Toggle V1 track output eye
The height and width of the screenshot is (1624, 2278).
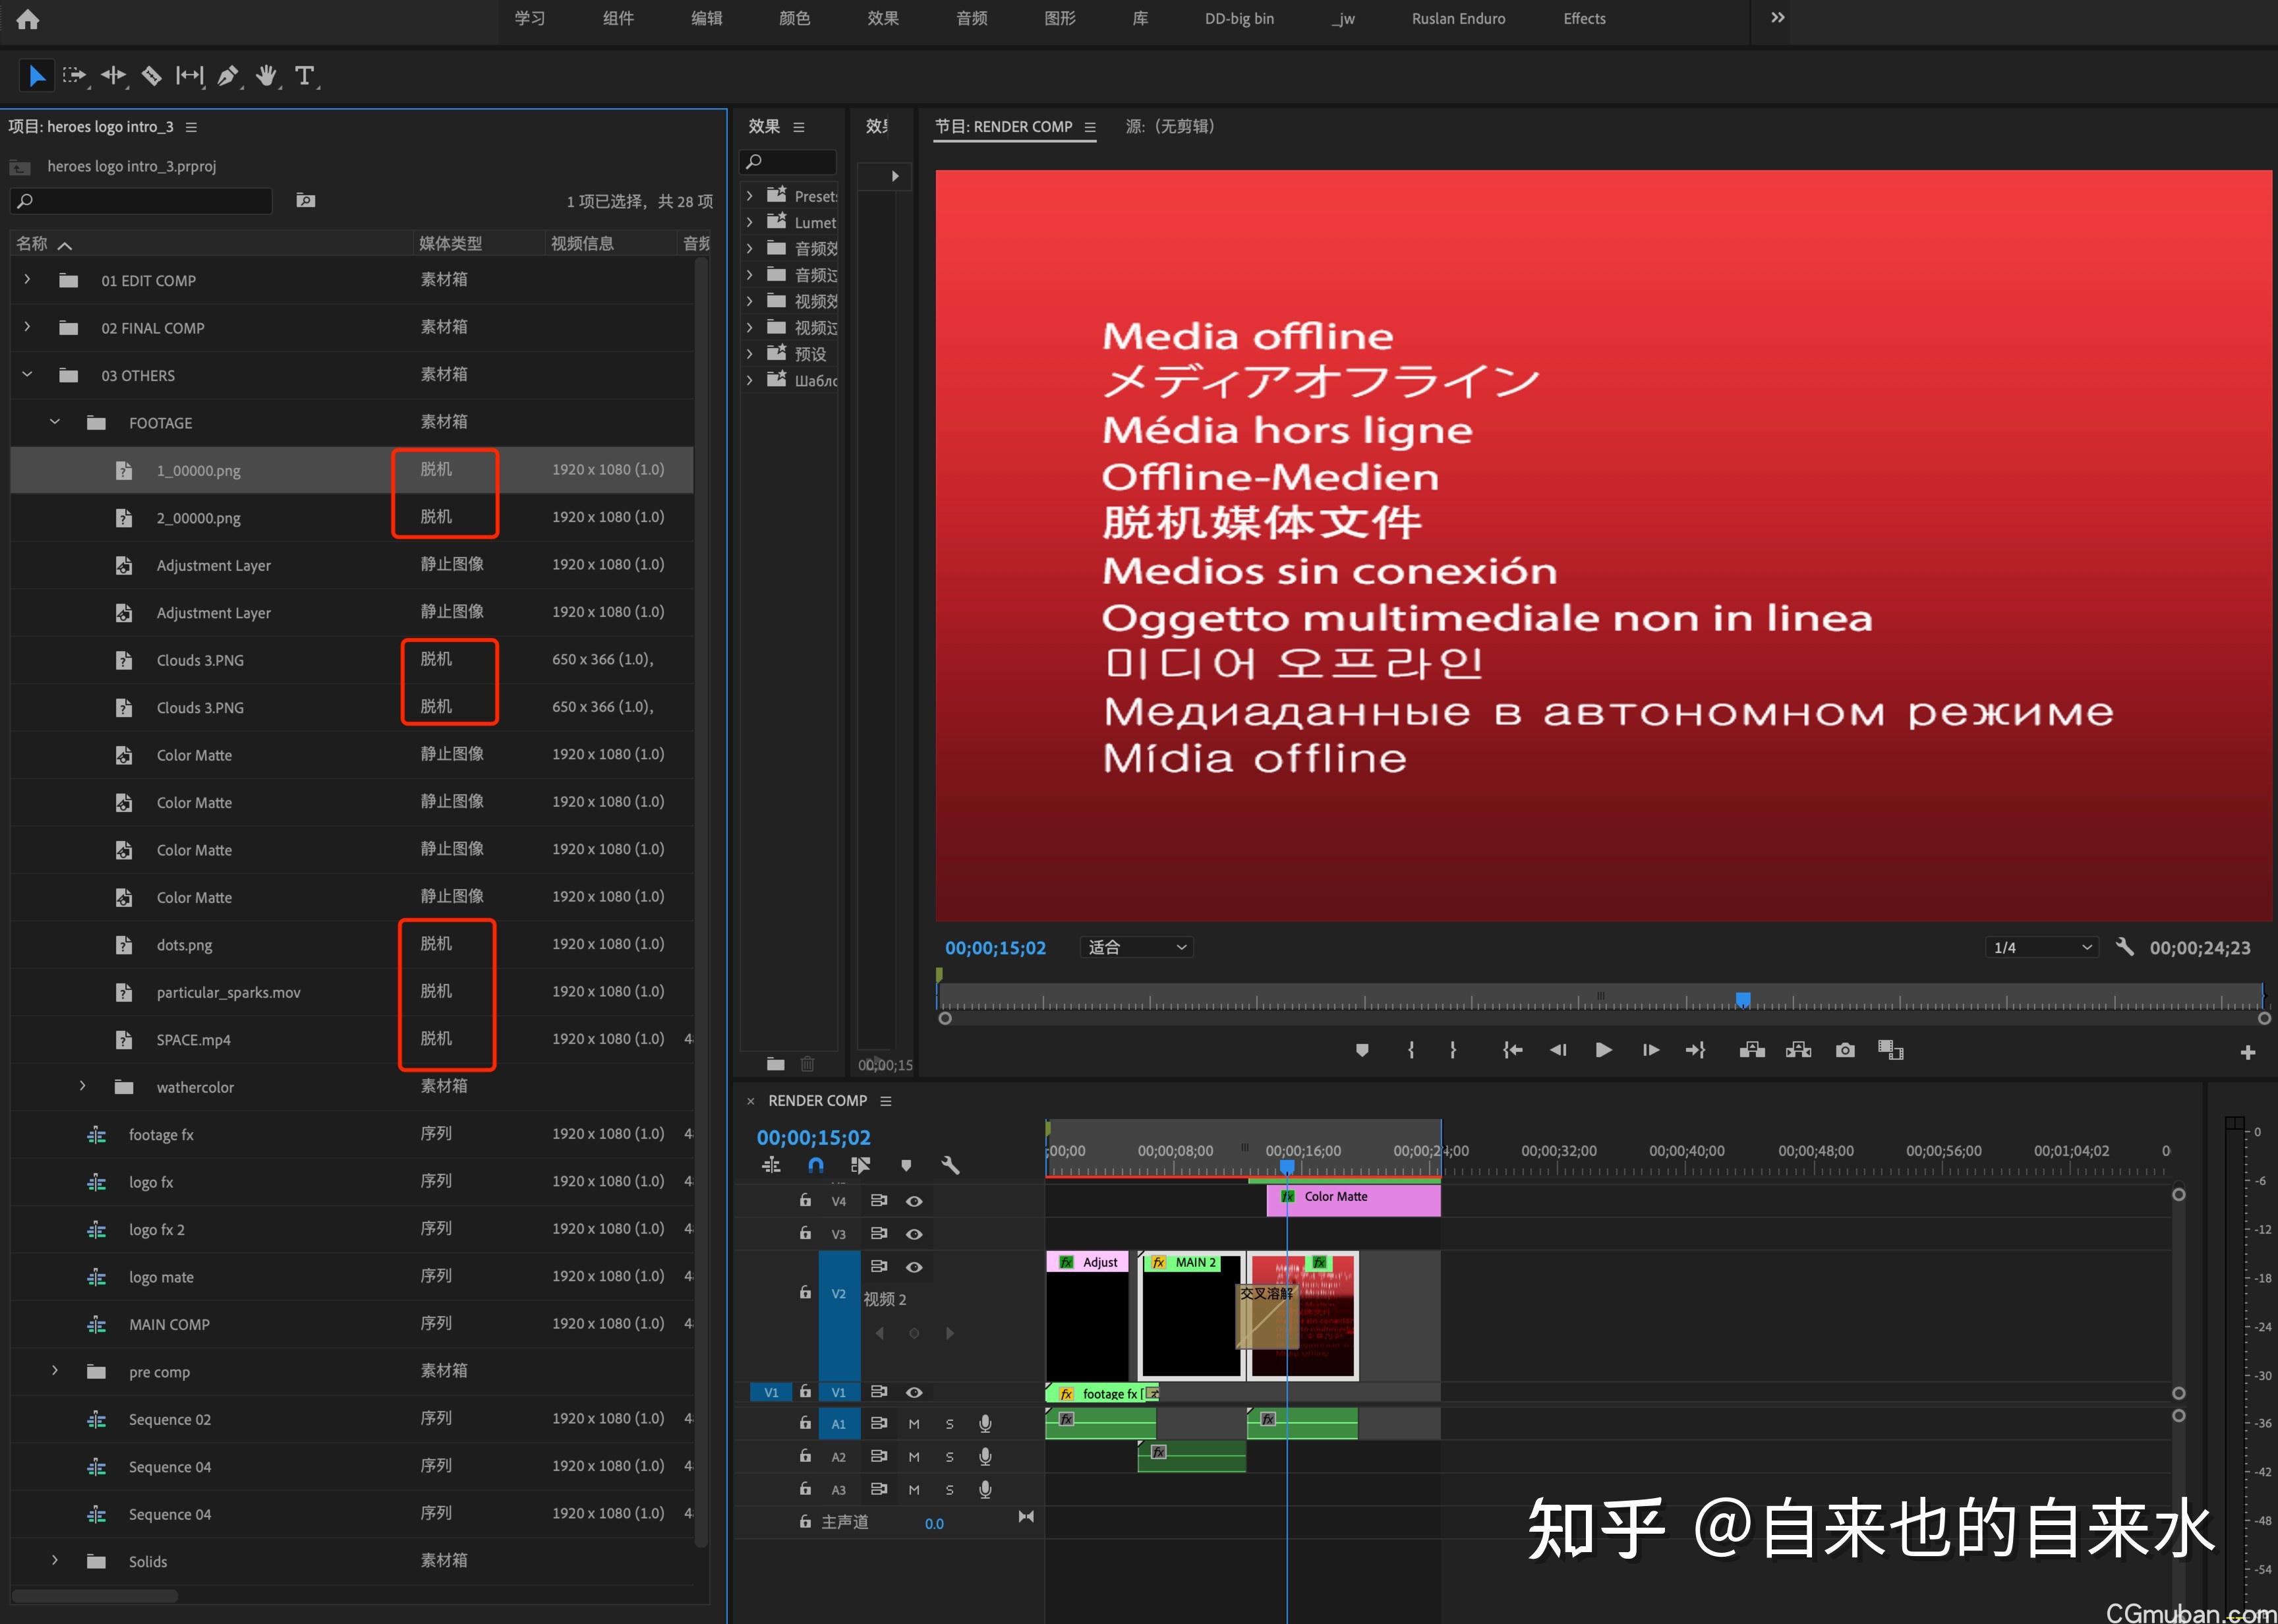coord(914,1392)
